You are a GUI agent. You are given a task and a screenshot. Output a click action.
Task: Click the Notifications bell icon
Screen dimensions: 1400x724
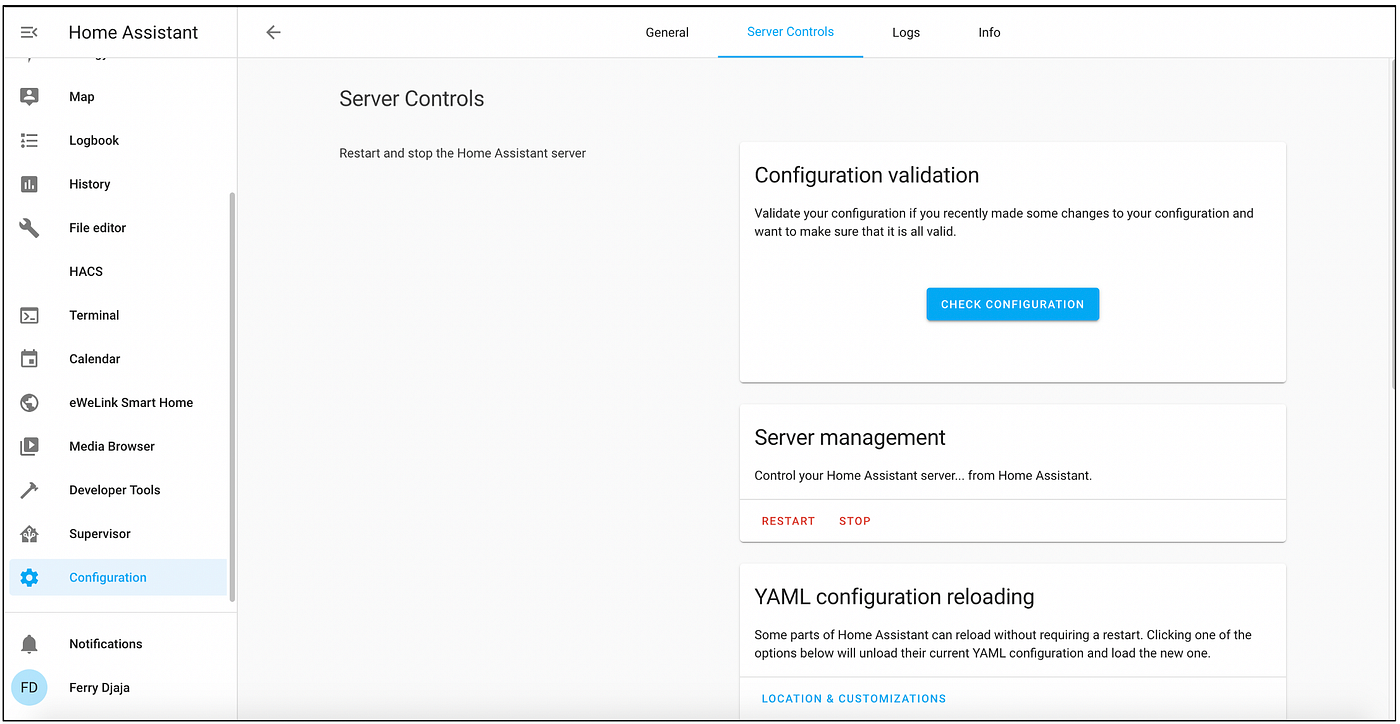coord(29,644)
